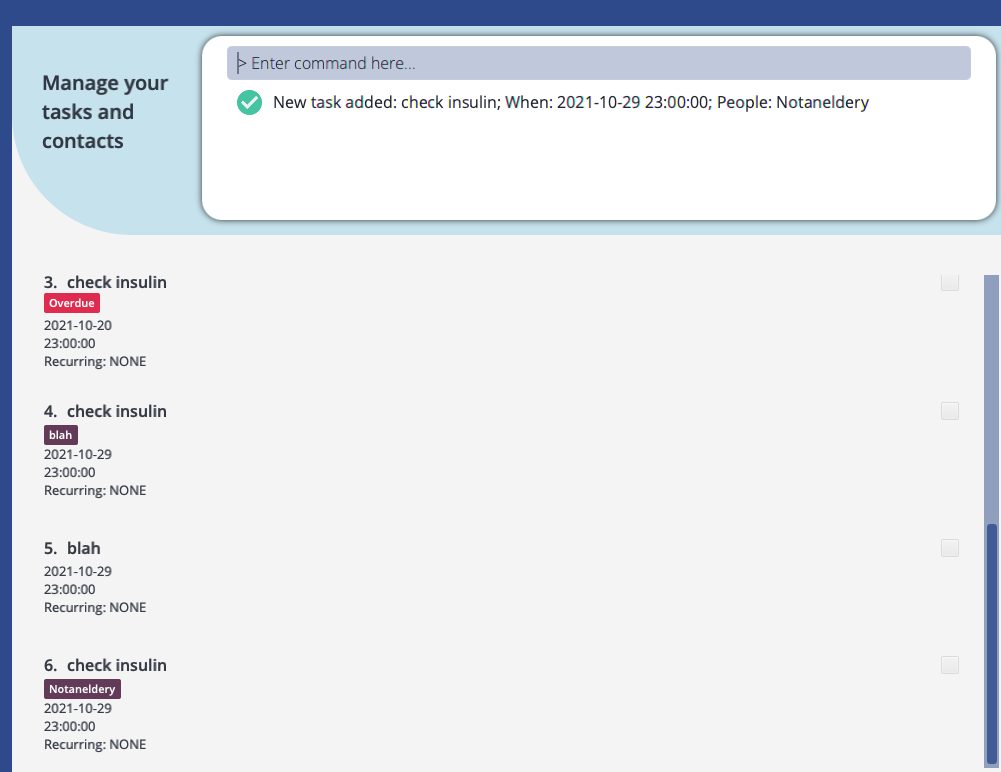Click the date 2021-10-29 on task 6

78,708
